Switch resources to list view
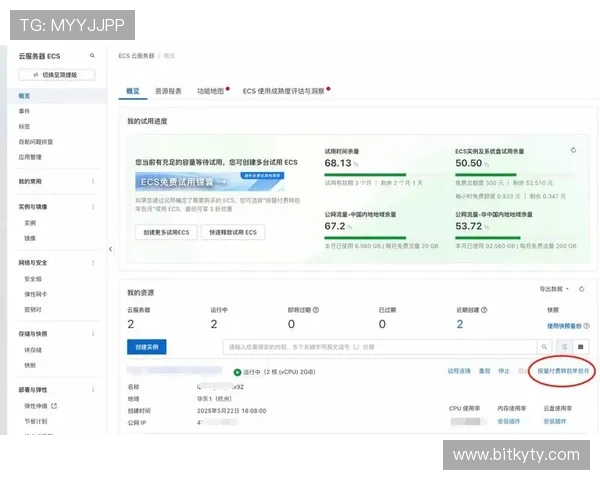The width and height of the screenshot is (600, 480). point(564,347)
